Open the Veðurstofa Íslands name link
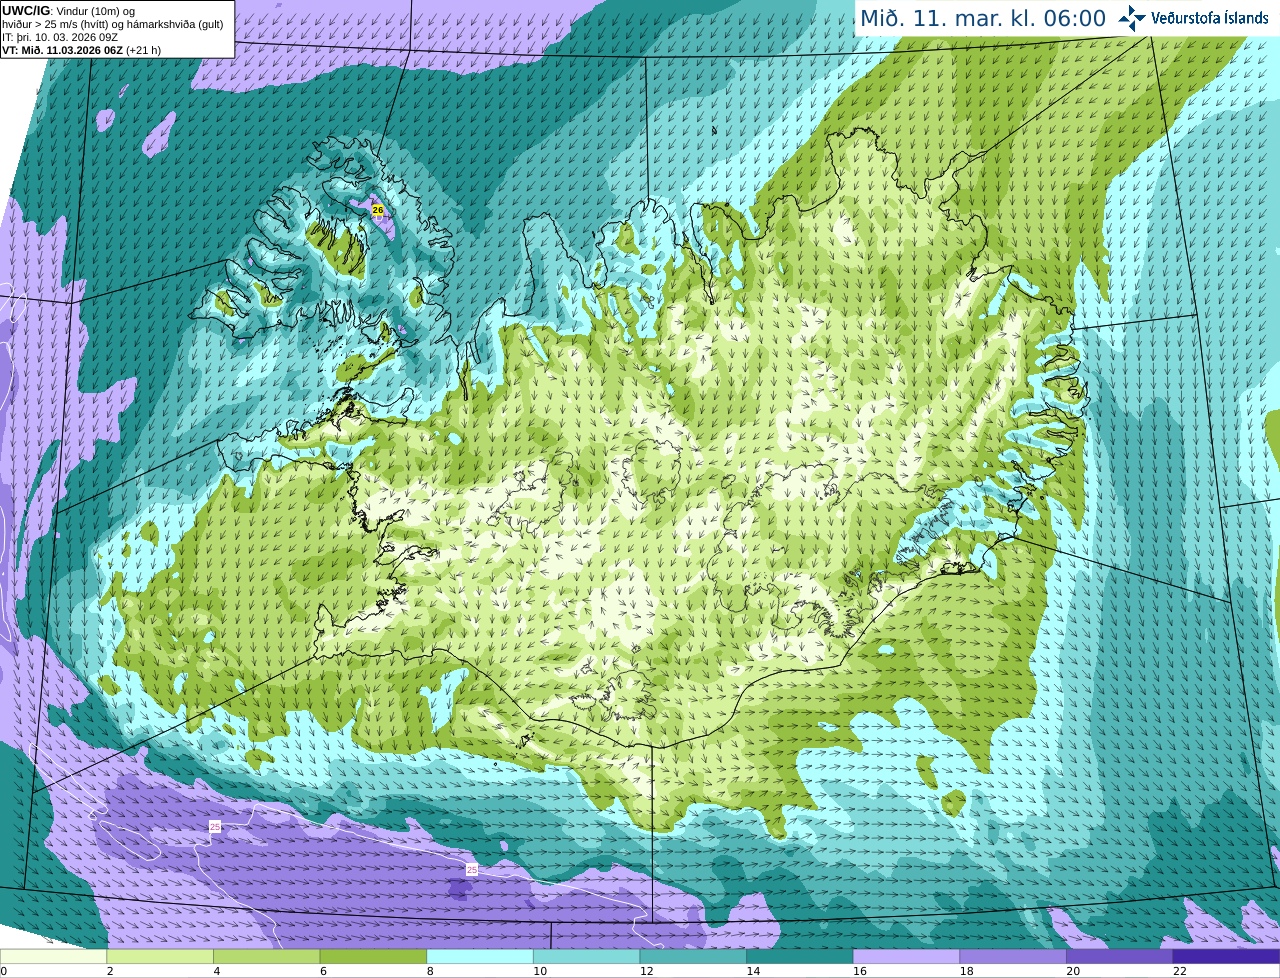The image size is (1280, 978). pos(1209,18)
